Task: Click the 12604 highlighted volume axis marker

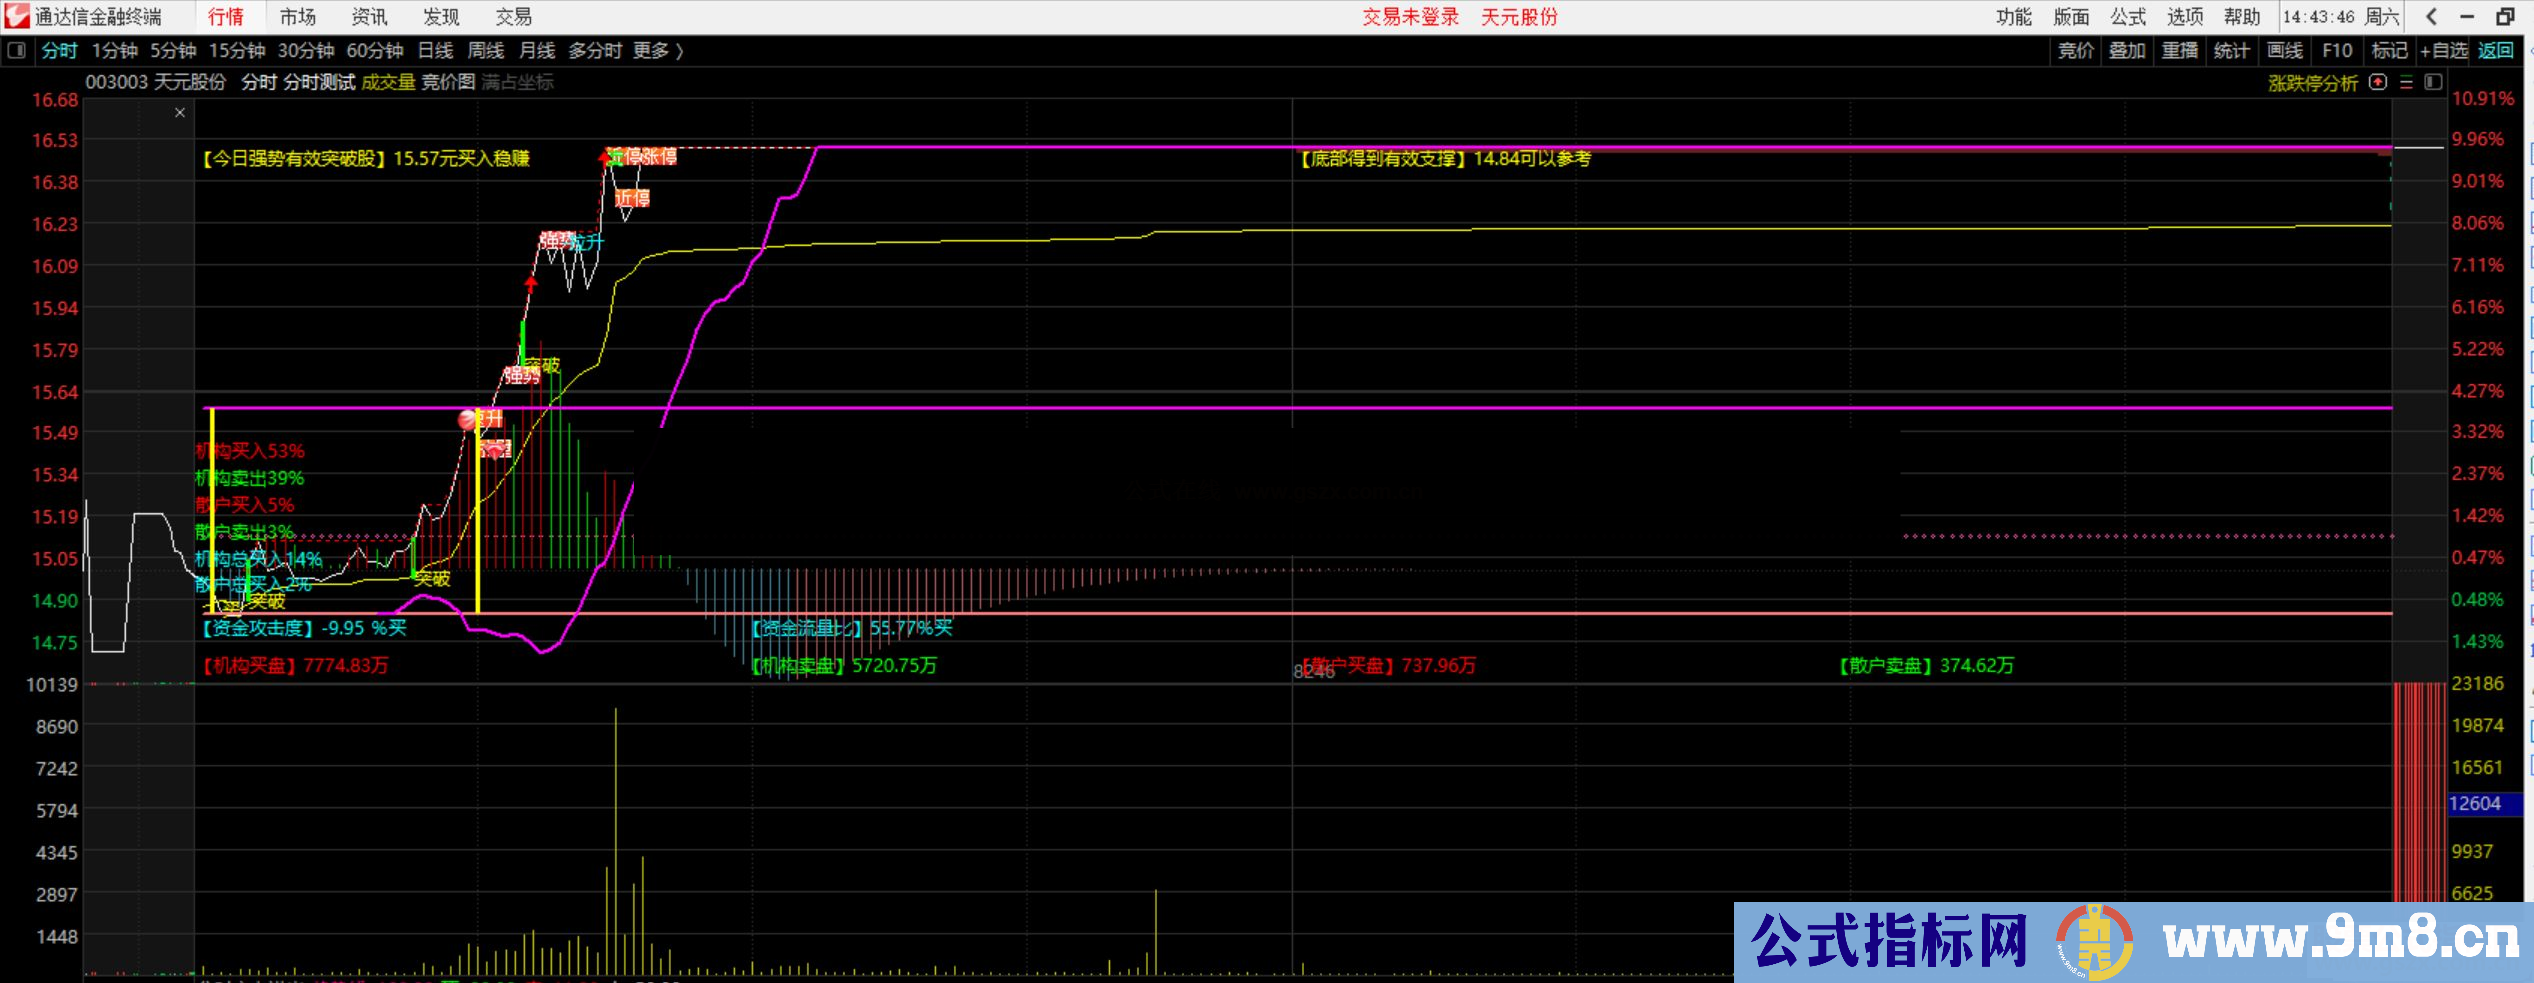Action: click(2475, 803)
